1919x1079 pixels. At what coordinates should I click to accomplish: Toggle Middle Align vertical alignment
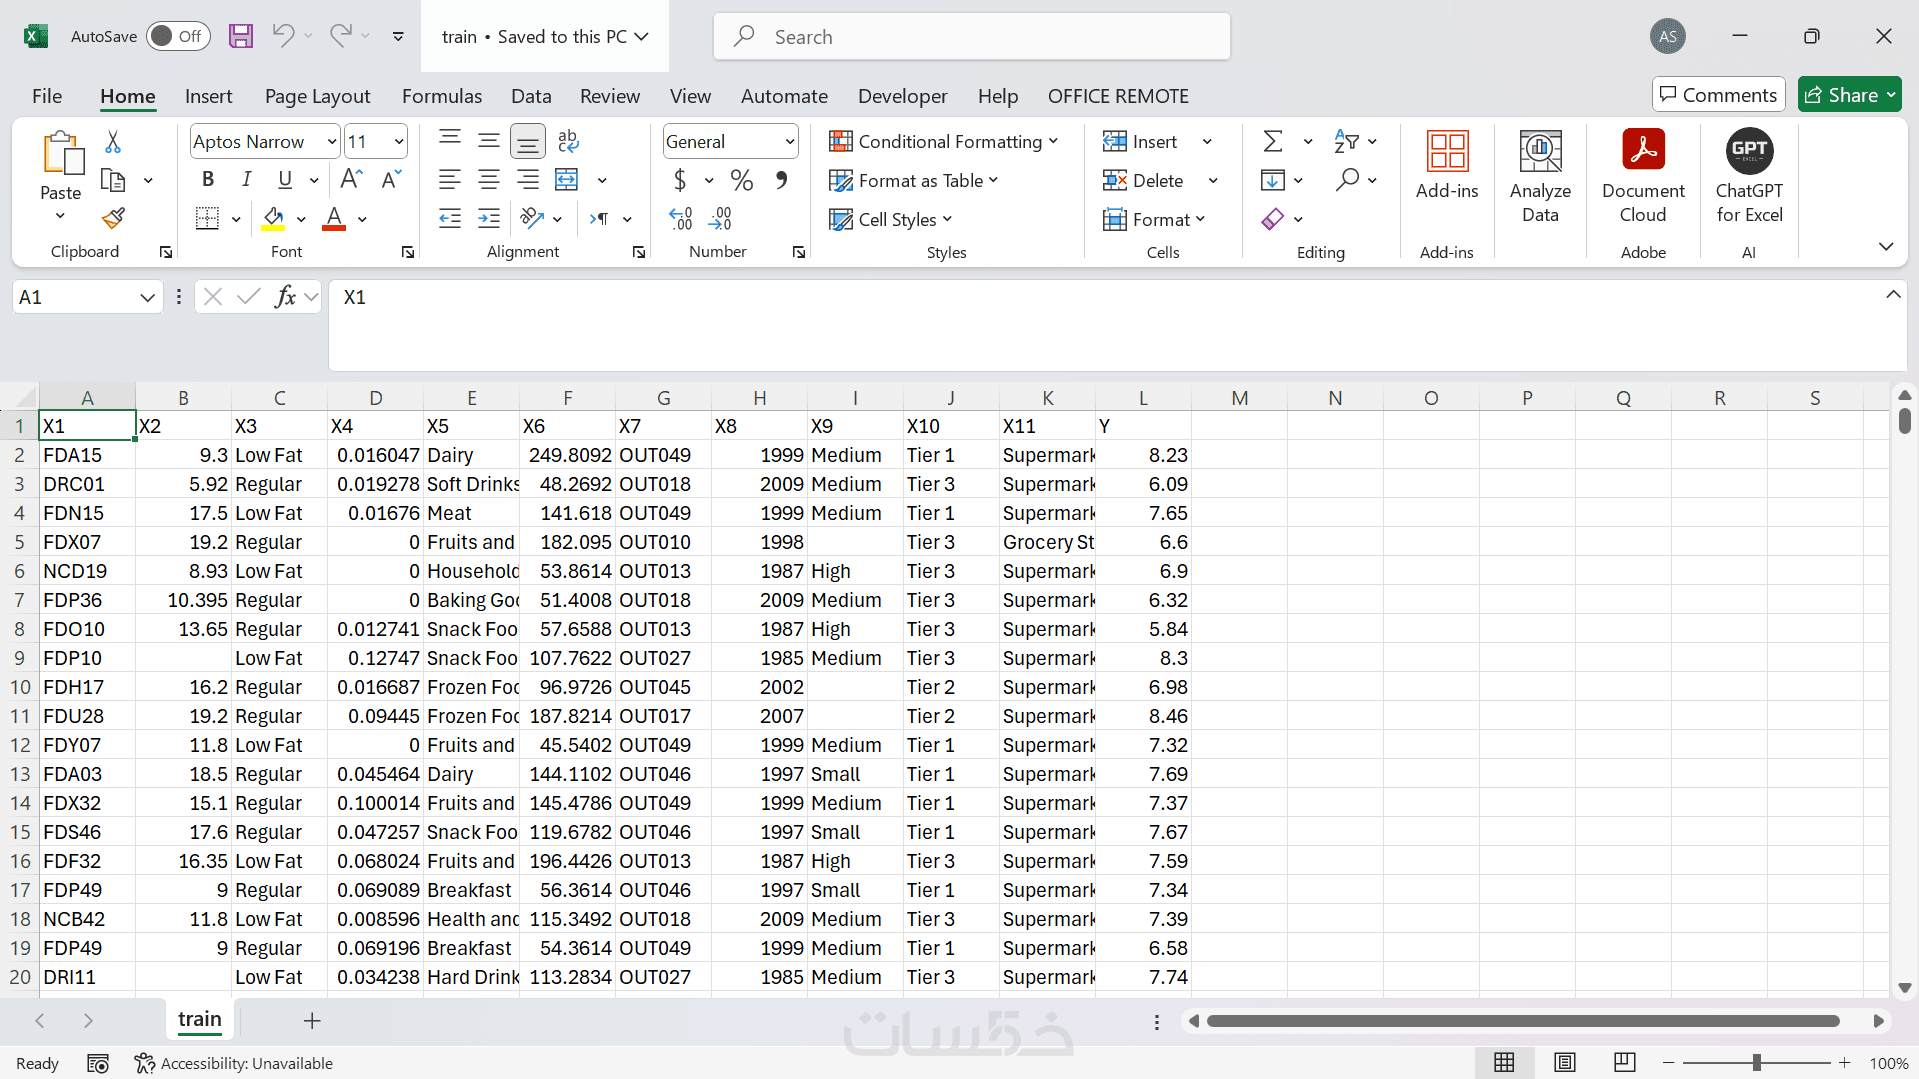coord(489,141)
